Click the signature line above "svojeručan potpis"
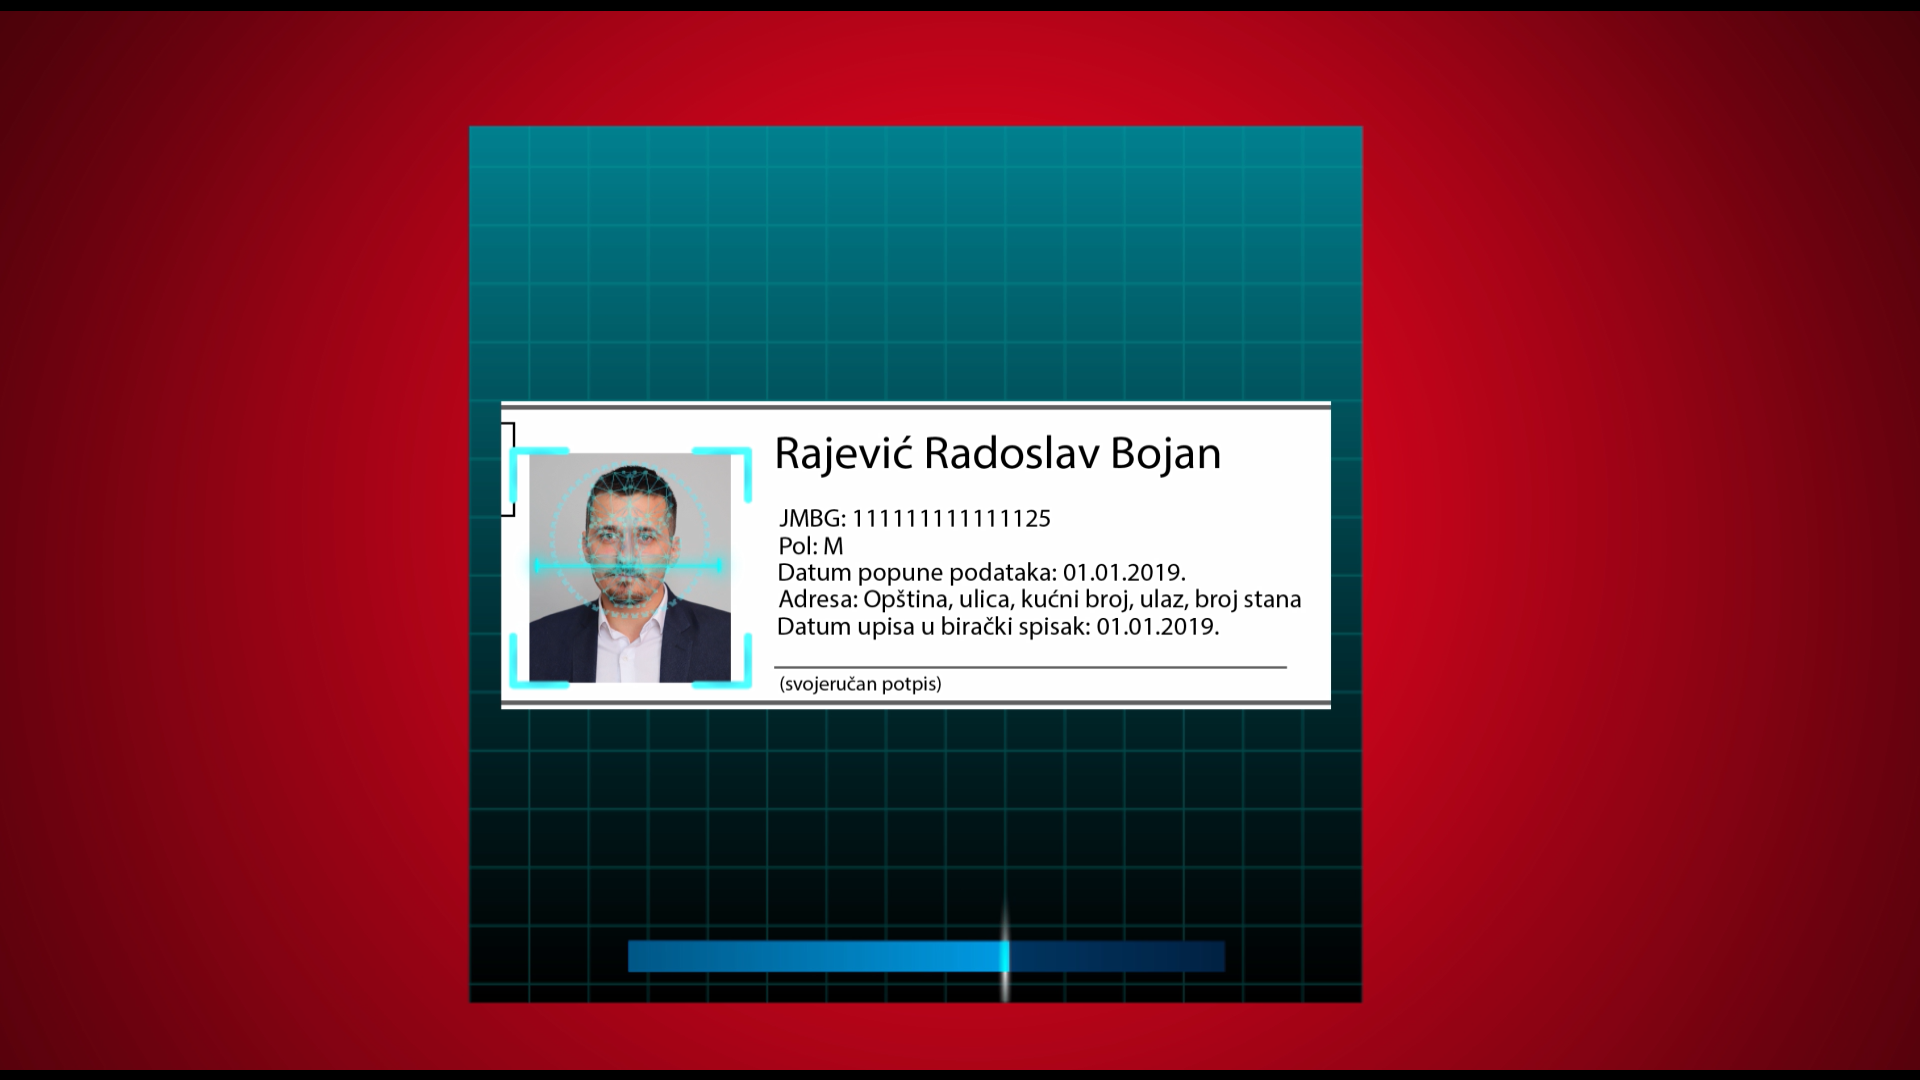 (1030, 666)
